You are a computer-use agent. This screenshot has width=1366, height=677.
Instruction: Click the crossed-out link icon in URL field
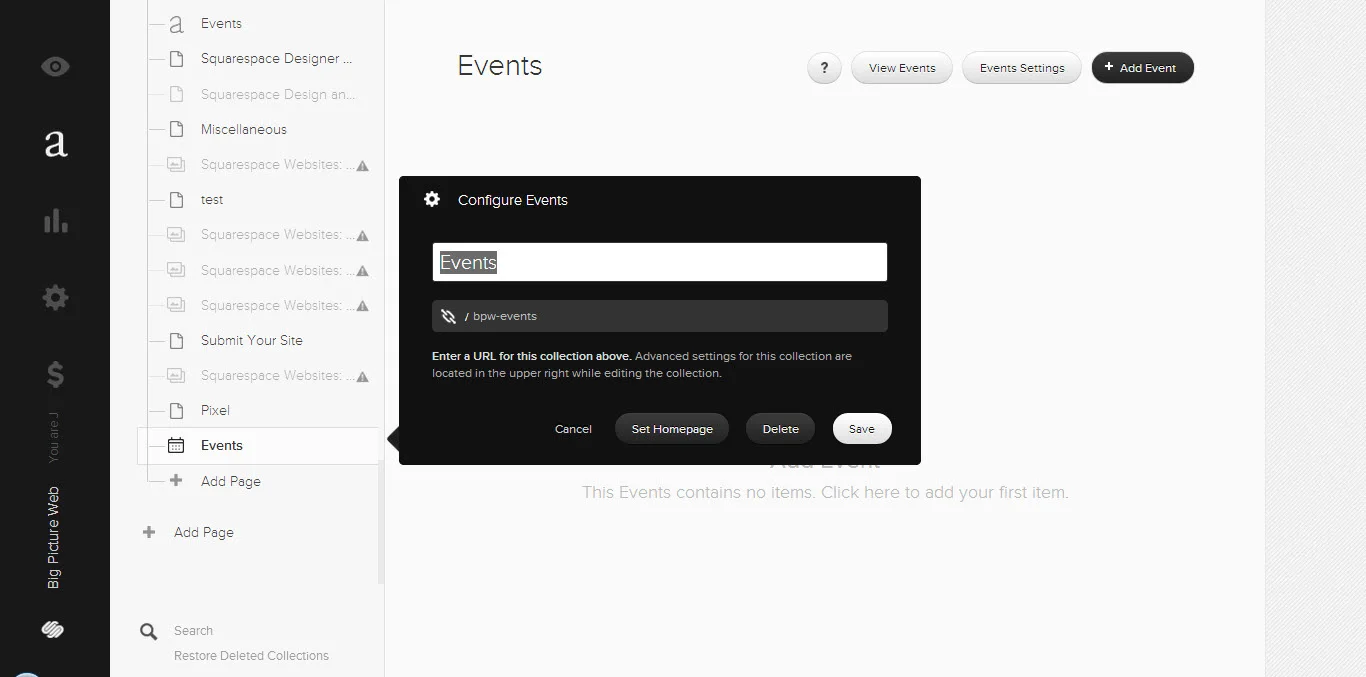(448, 316)
